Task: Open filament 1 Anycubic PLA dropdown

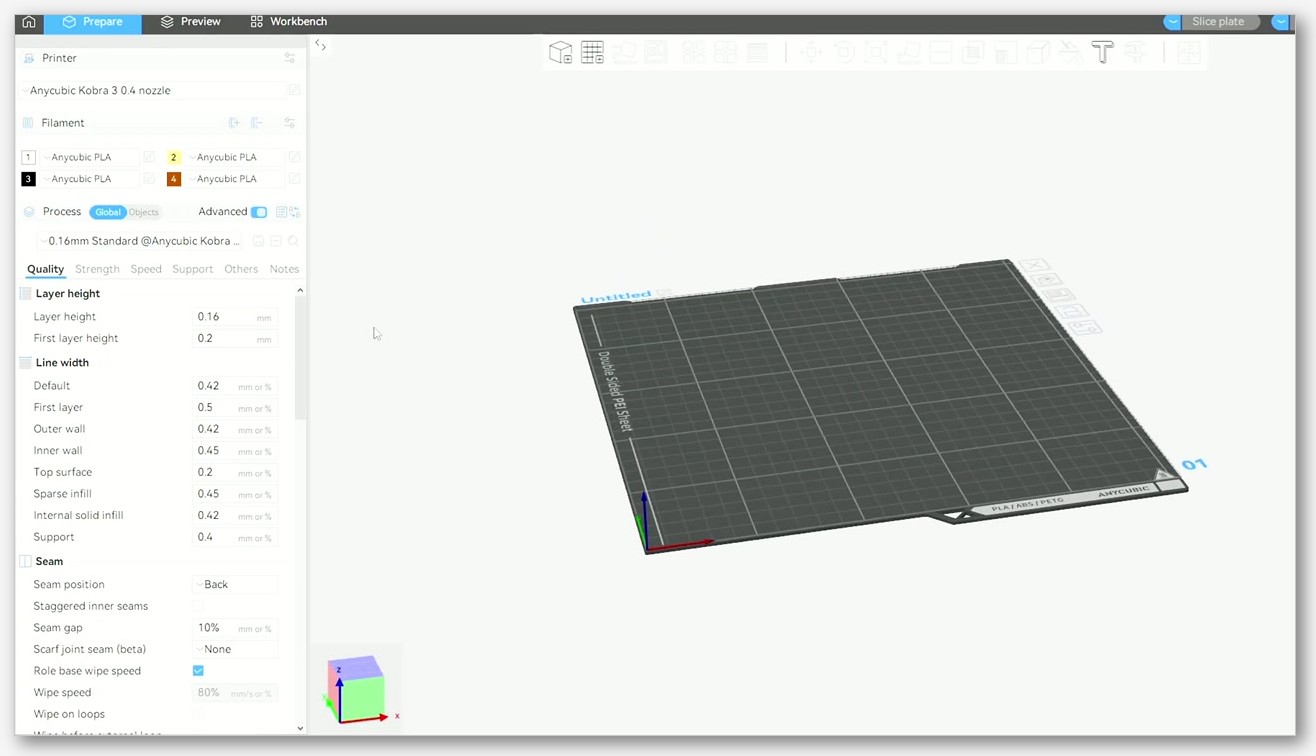Action: pos(91,157)
